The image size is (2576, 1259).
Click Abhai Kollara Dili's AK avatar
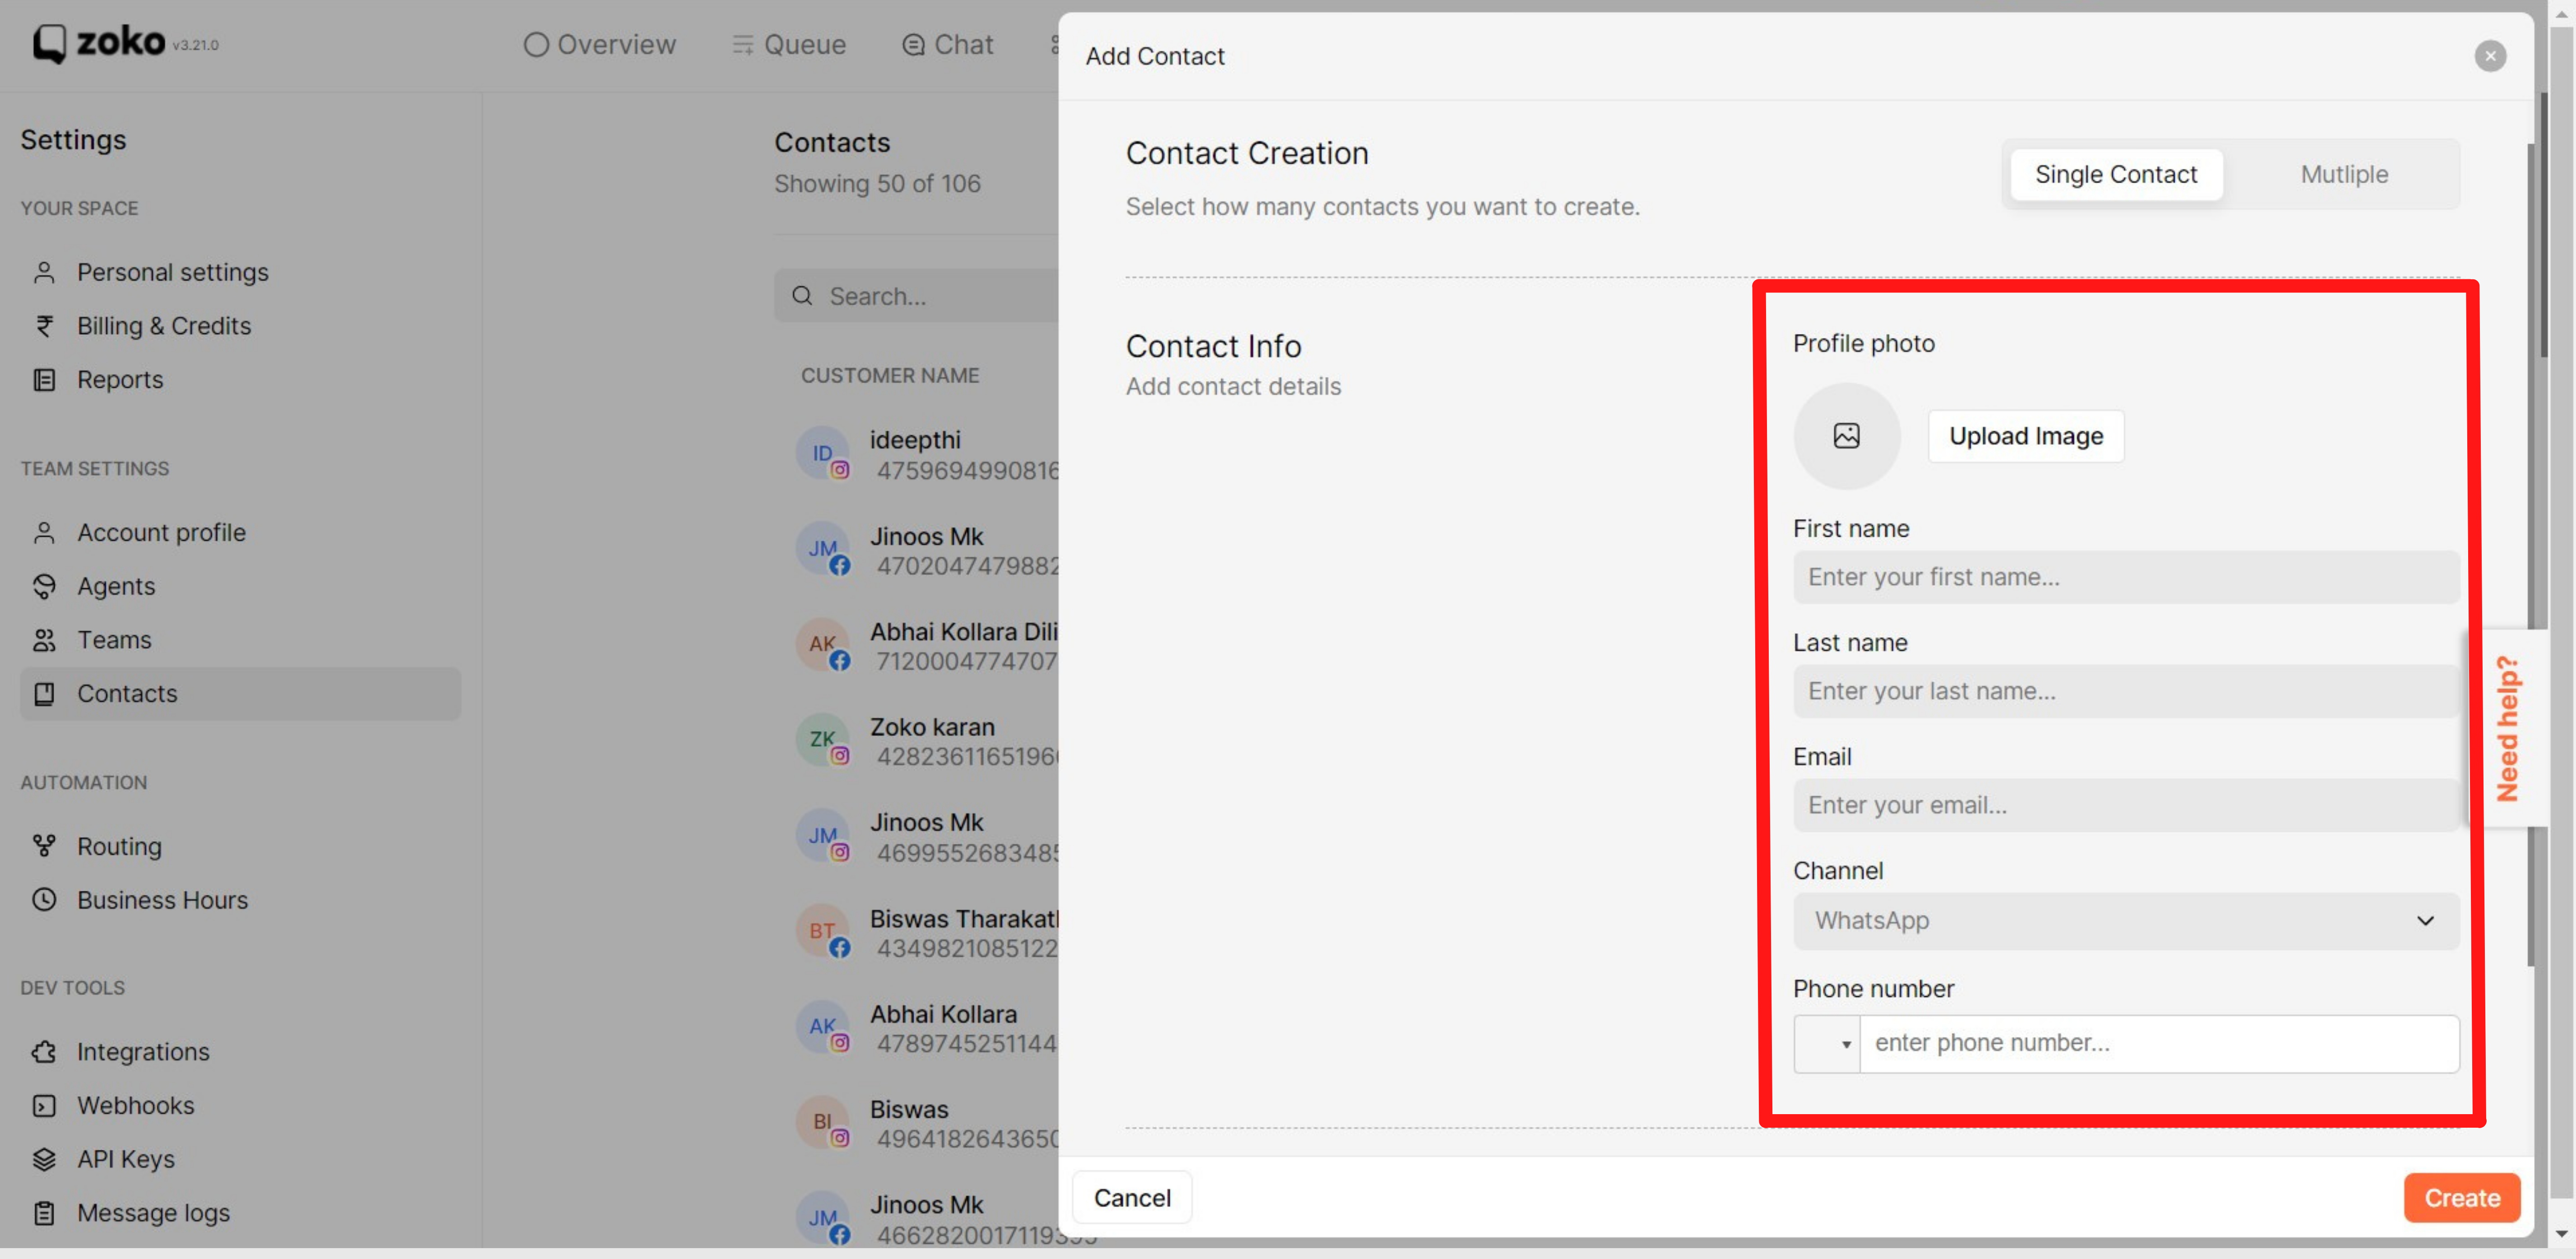tap(822, 644)
